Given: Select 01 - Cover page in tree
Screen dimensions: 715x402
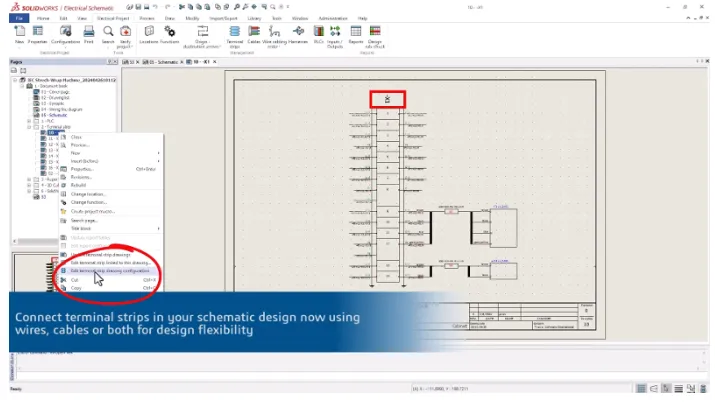Looking at the screenshot, I should (55, 92).
